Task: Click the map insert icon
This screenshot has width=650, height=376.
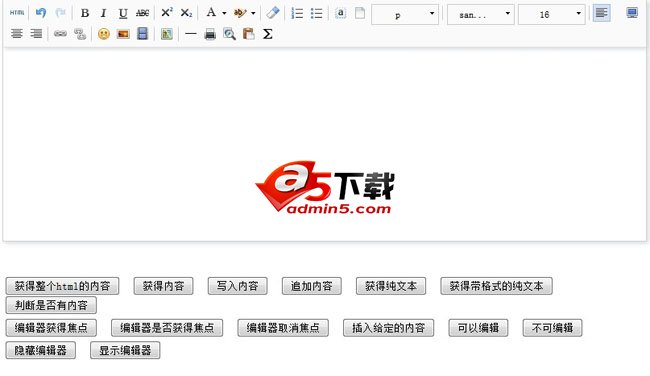Action: pos(167,34)
